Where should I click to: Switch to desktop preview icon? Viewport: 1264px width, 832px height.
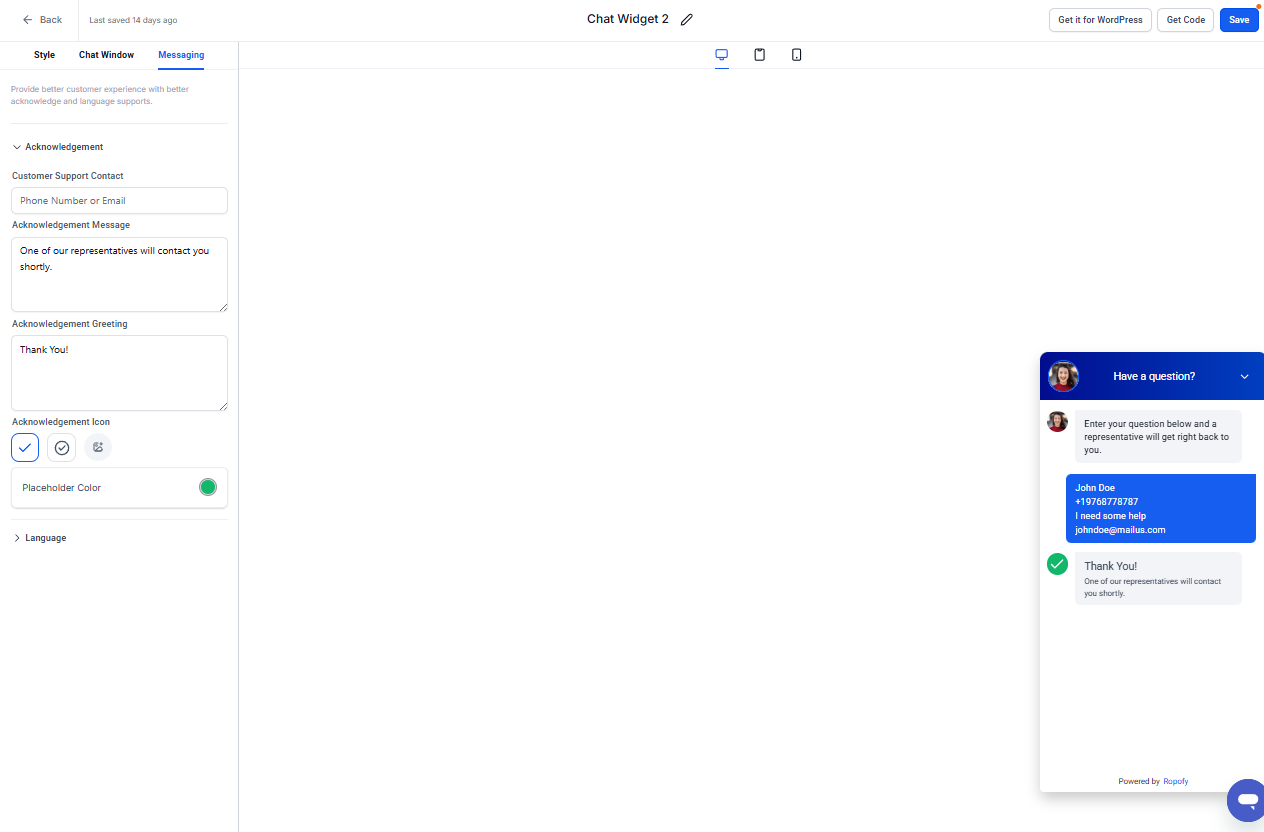[x=722, y=55]
